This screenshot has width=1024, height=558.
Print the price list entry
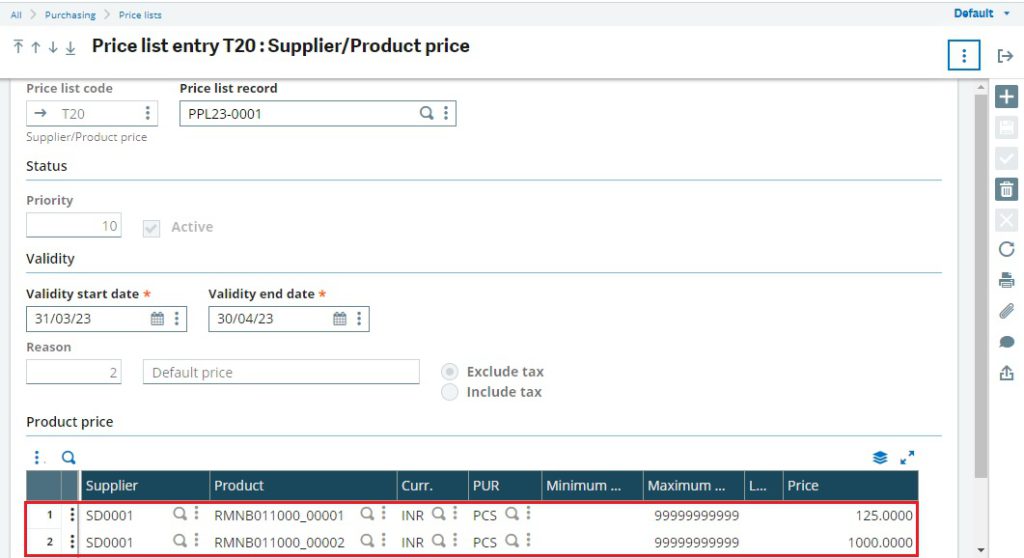tap(1006, 280)
